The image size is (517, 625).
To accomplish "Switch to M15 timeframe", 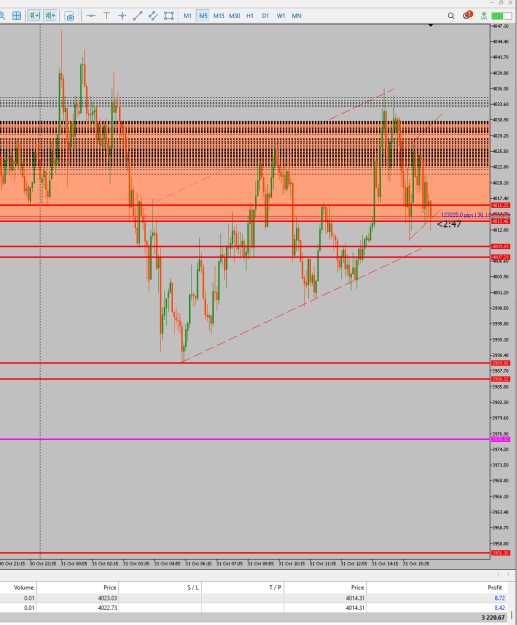I will point(218,16).
